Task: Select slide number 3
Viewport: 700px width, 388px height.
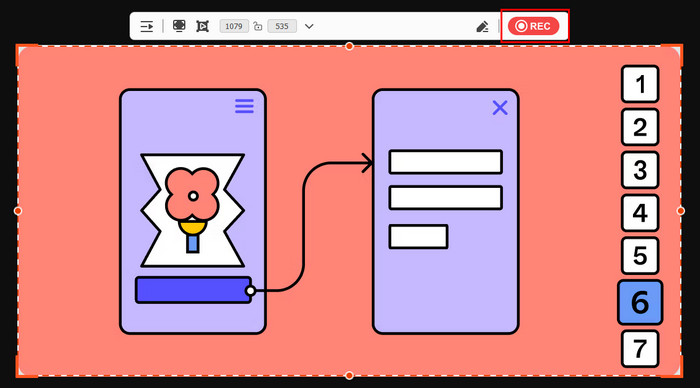Action: click(640, 170)
